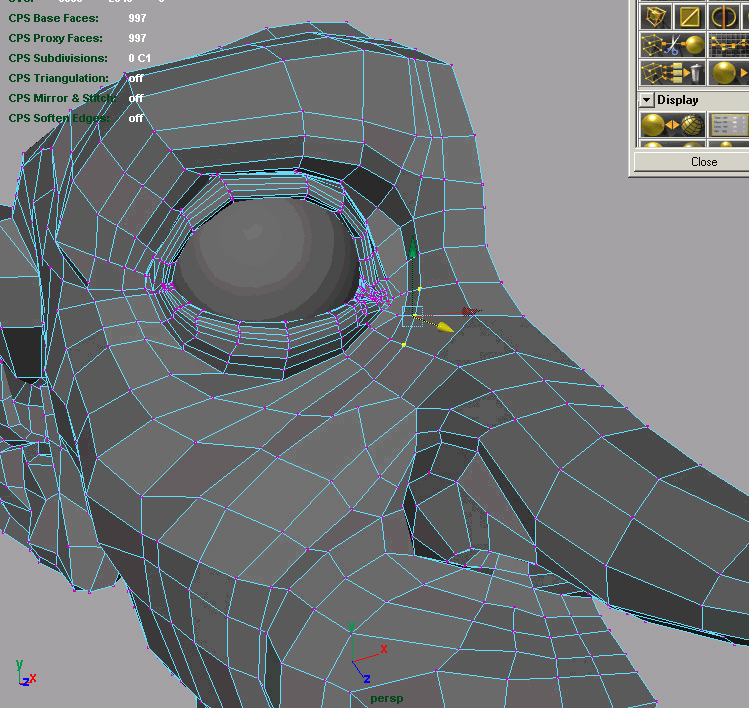Viewport: 749px width, 708px height.
Task: Click the yellow Z-axis cone of manipulator
Action: (444, 326)
